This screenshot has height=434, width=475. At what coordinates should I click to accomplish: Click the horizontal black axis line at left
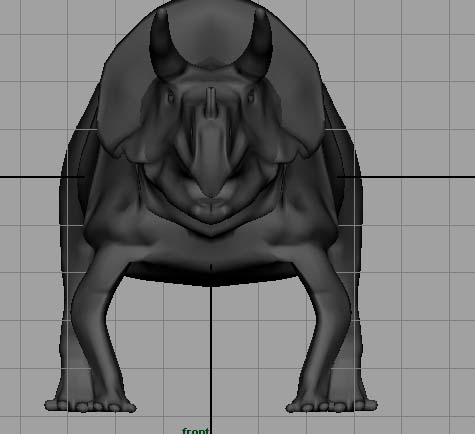click(x=30, y=177)
